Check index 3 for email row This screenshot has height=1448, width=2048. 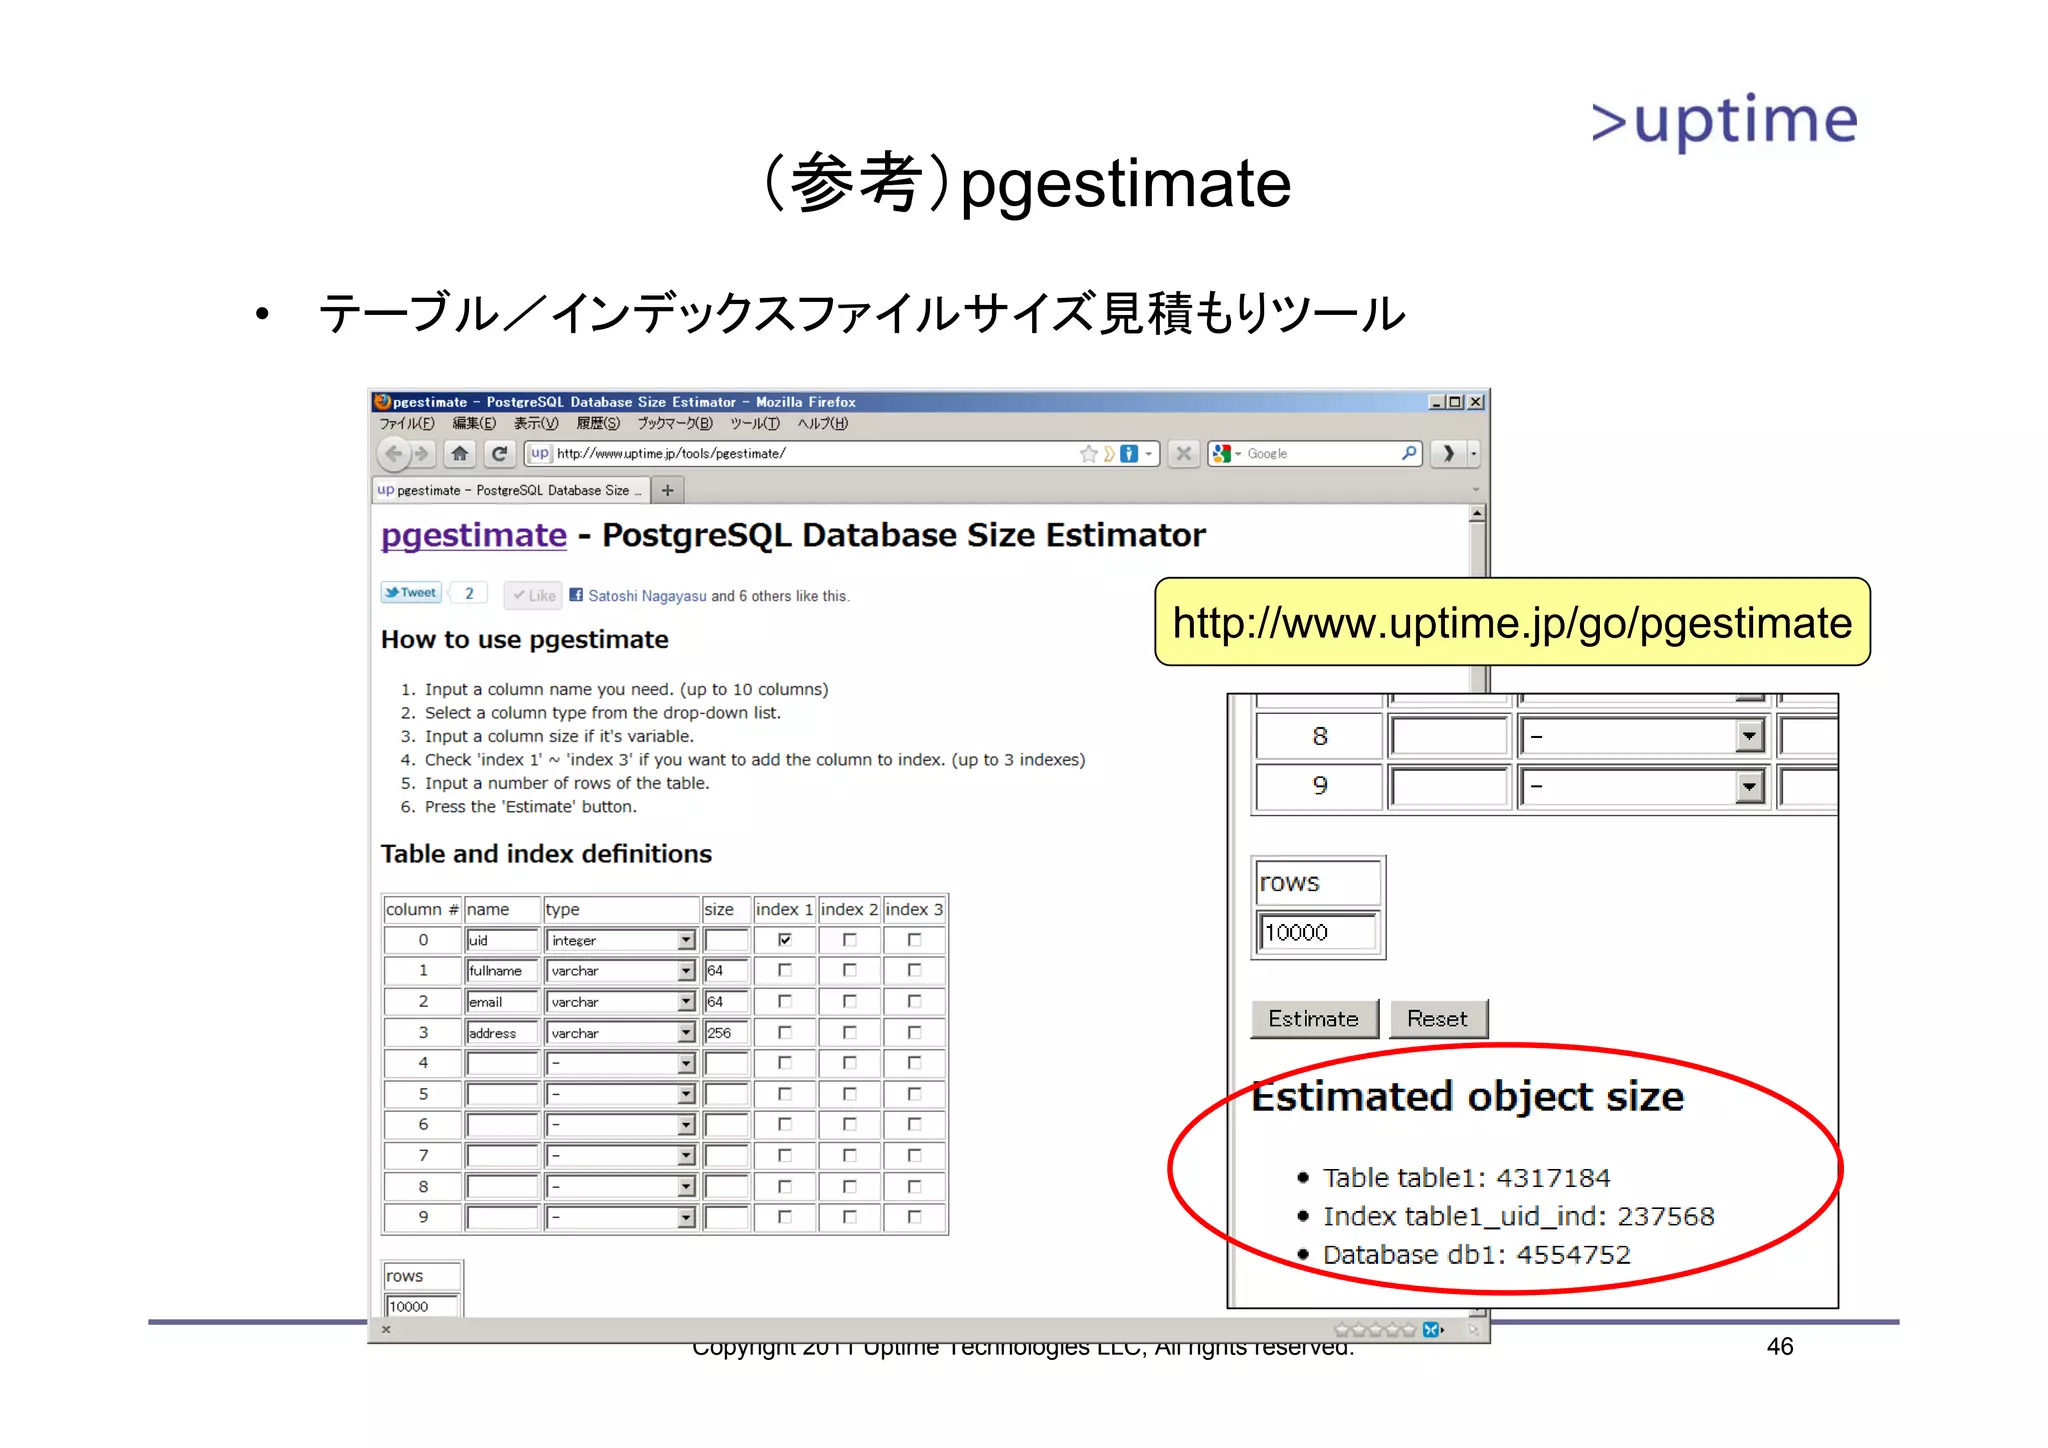pos(914,1001)
